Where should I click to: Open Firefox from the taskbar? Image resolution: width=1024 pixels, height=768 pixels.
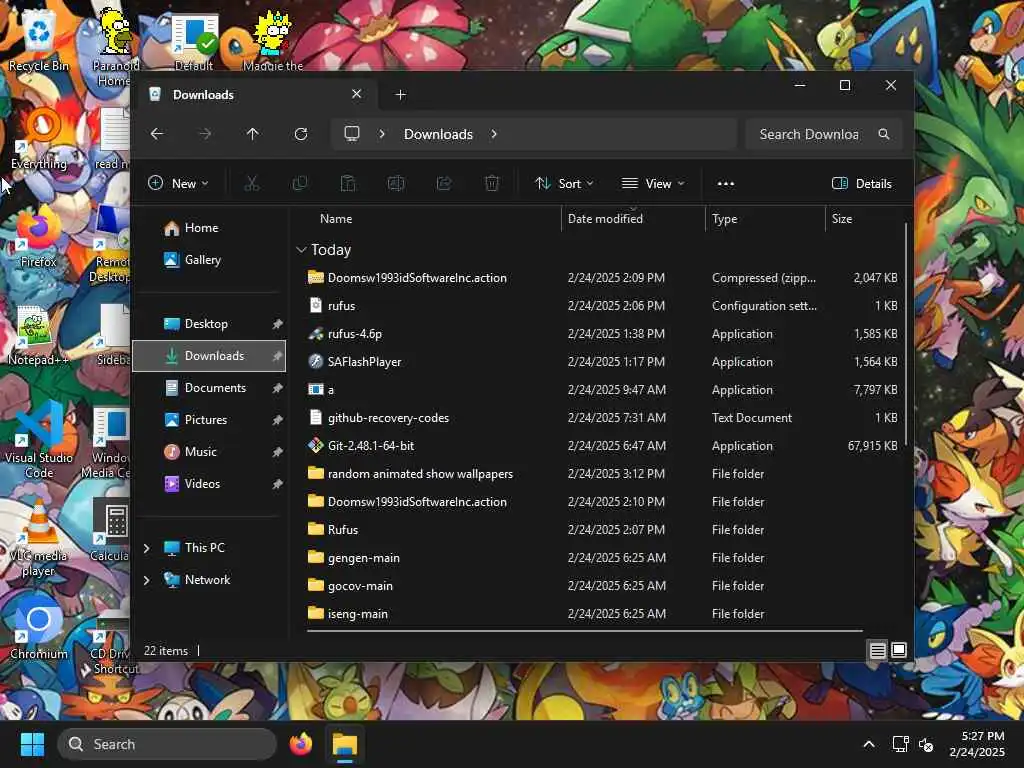301,744
